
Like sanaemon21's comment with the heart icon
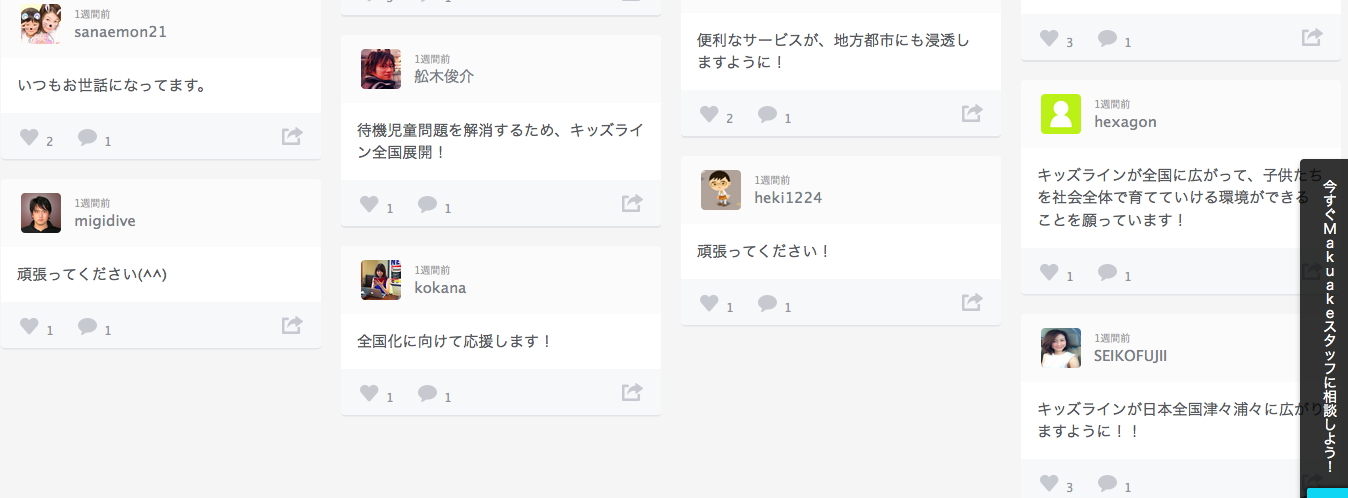pyautogui.click(x=29, y=138)
